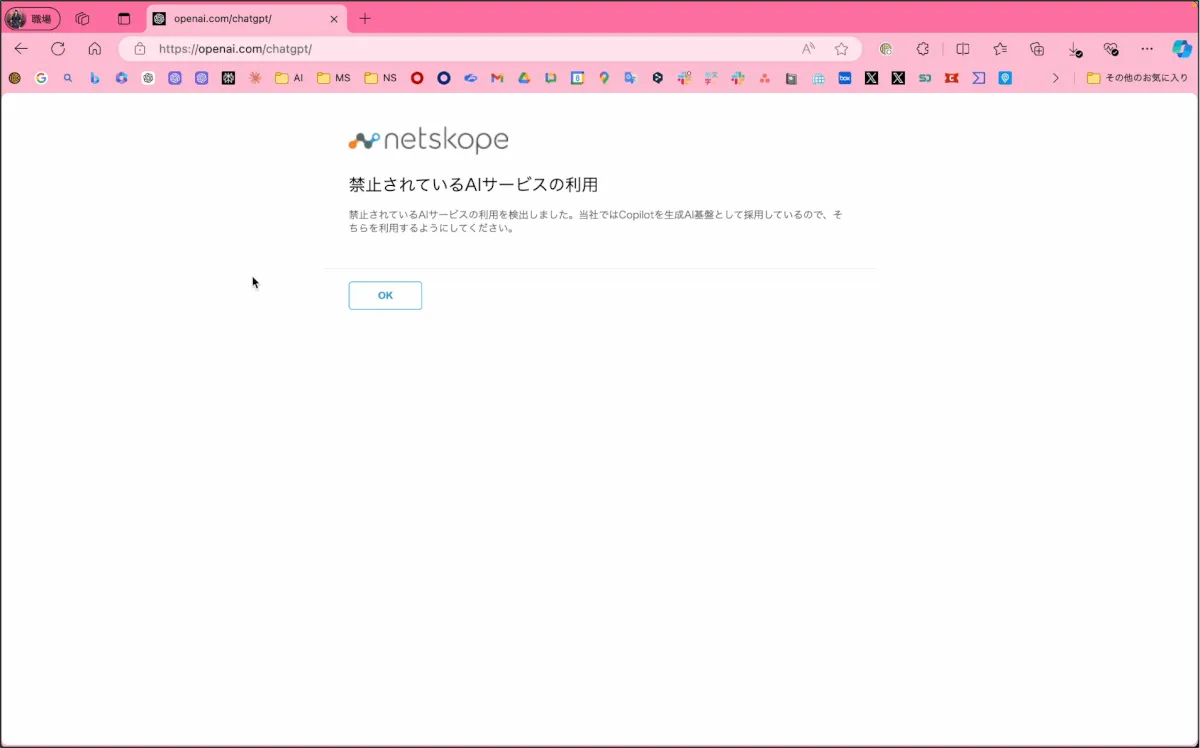View site information lock icon

[140, 48]
